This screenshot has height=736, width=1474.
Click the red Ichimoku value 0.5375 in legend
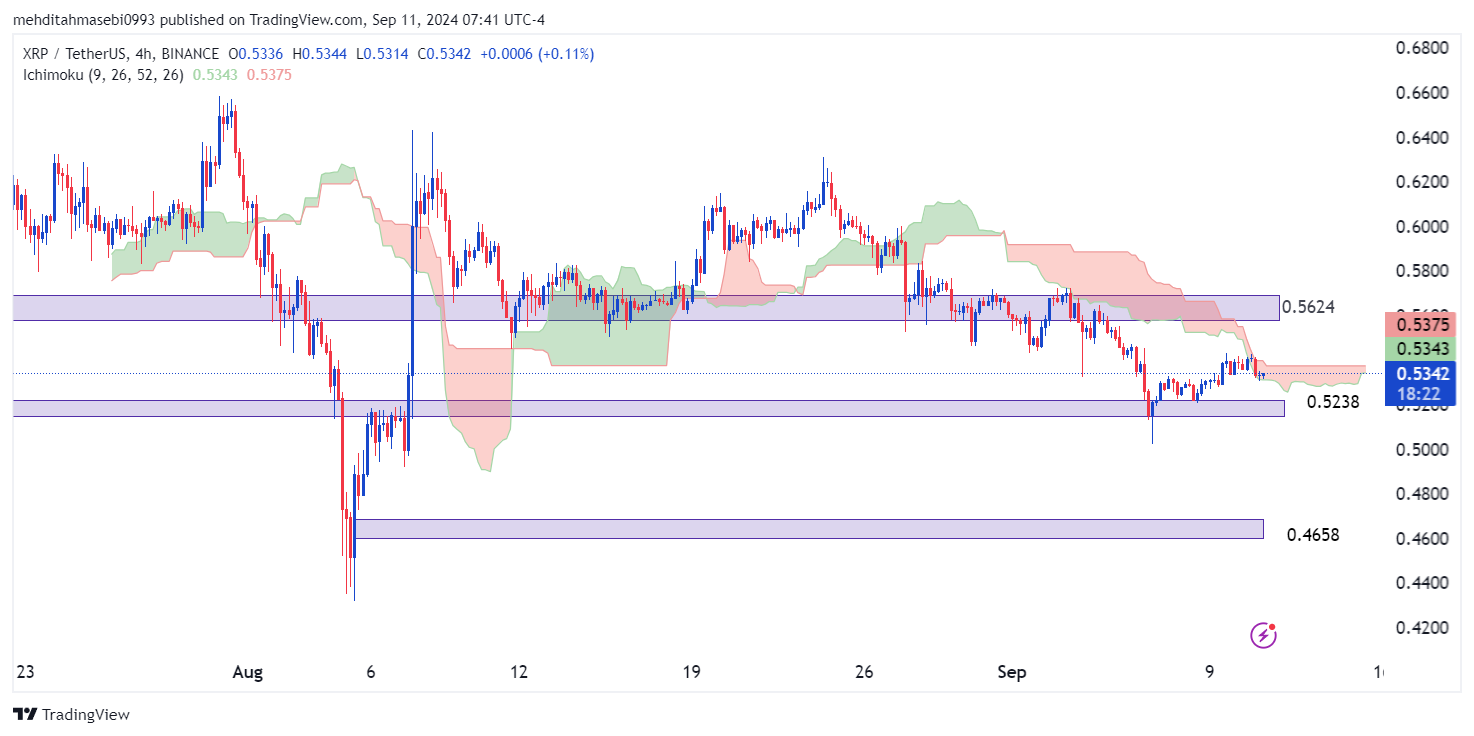point(269,74)
